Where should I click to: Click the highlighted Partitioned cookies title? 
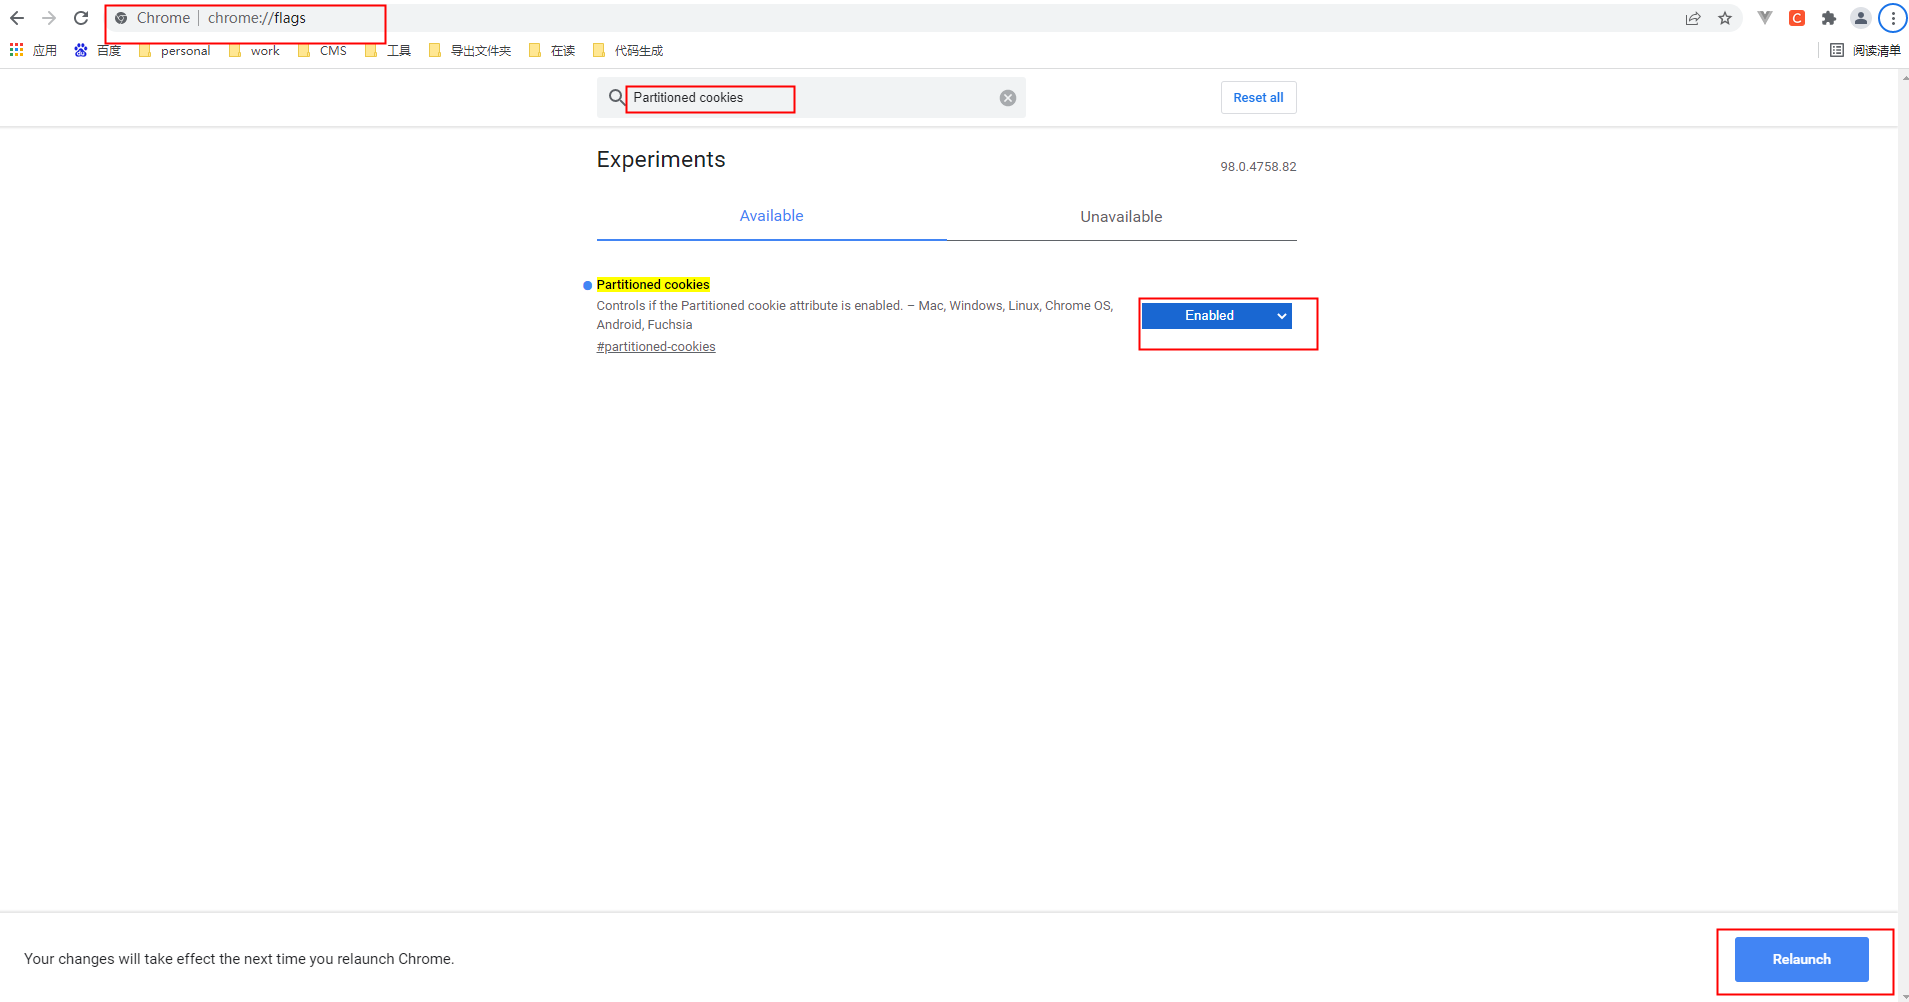[653, 284]
